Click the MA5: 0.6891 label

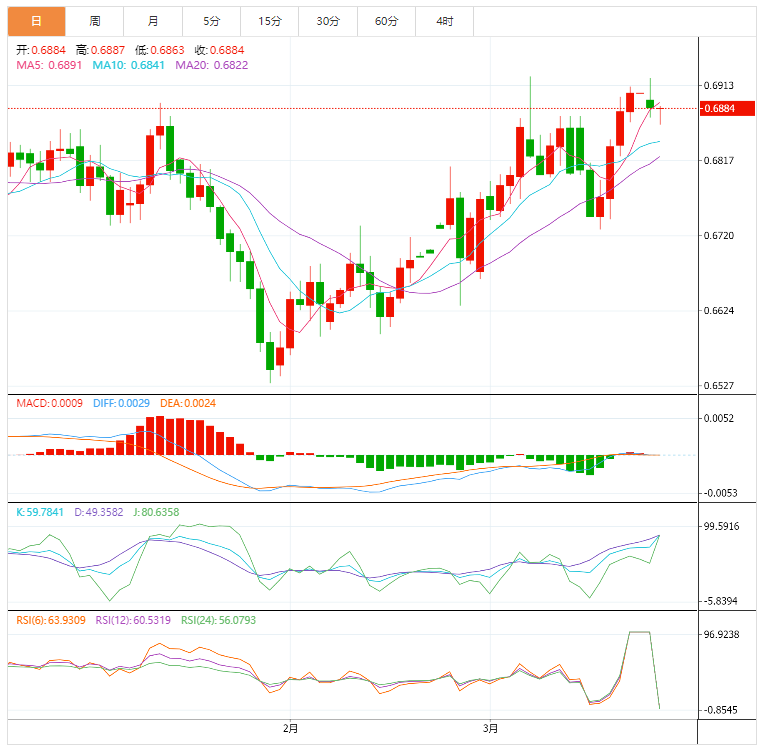tap(49, 65)
